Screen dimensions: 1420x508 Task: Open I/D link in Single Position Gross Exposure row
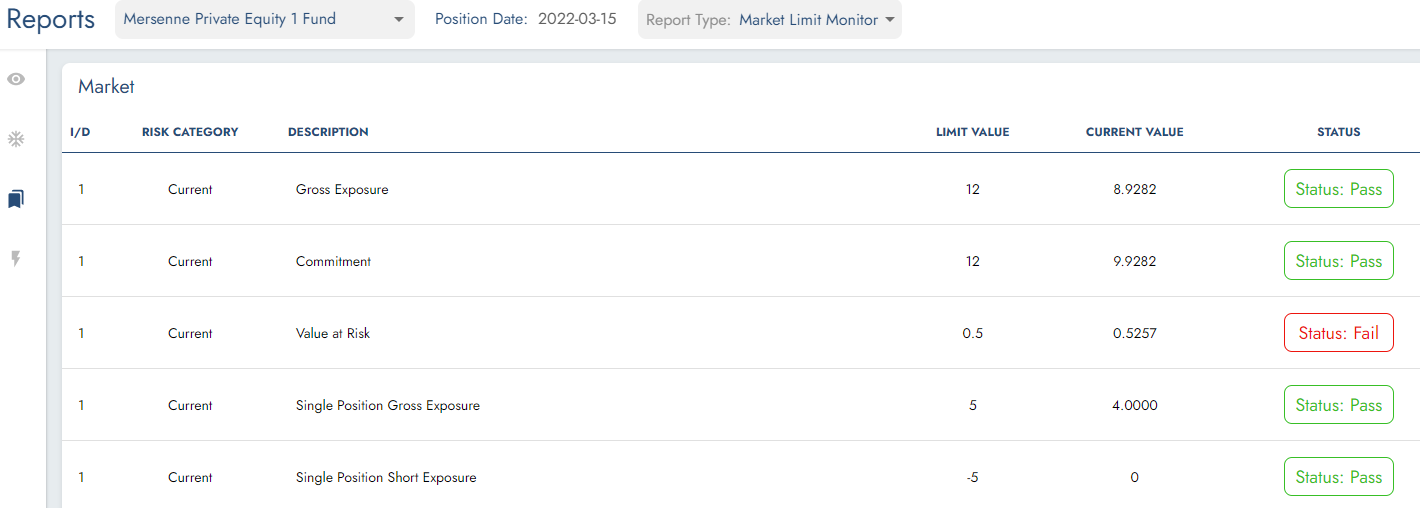(x=81, y=405)
